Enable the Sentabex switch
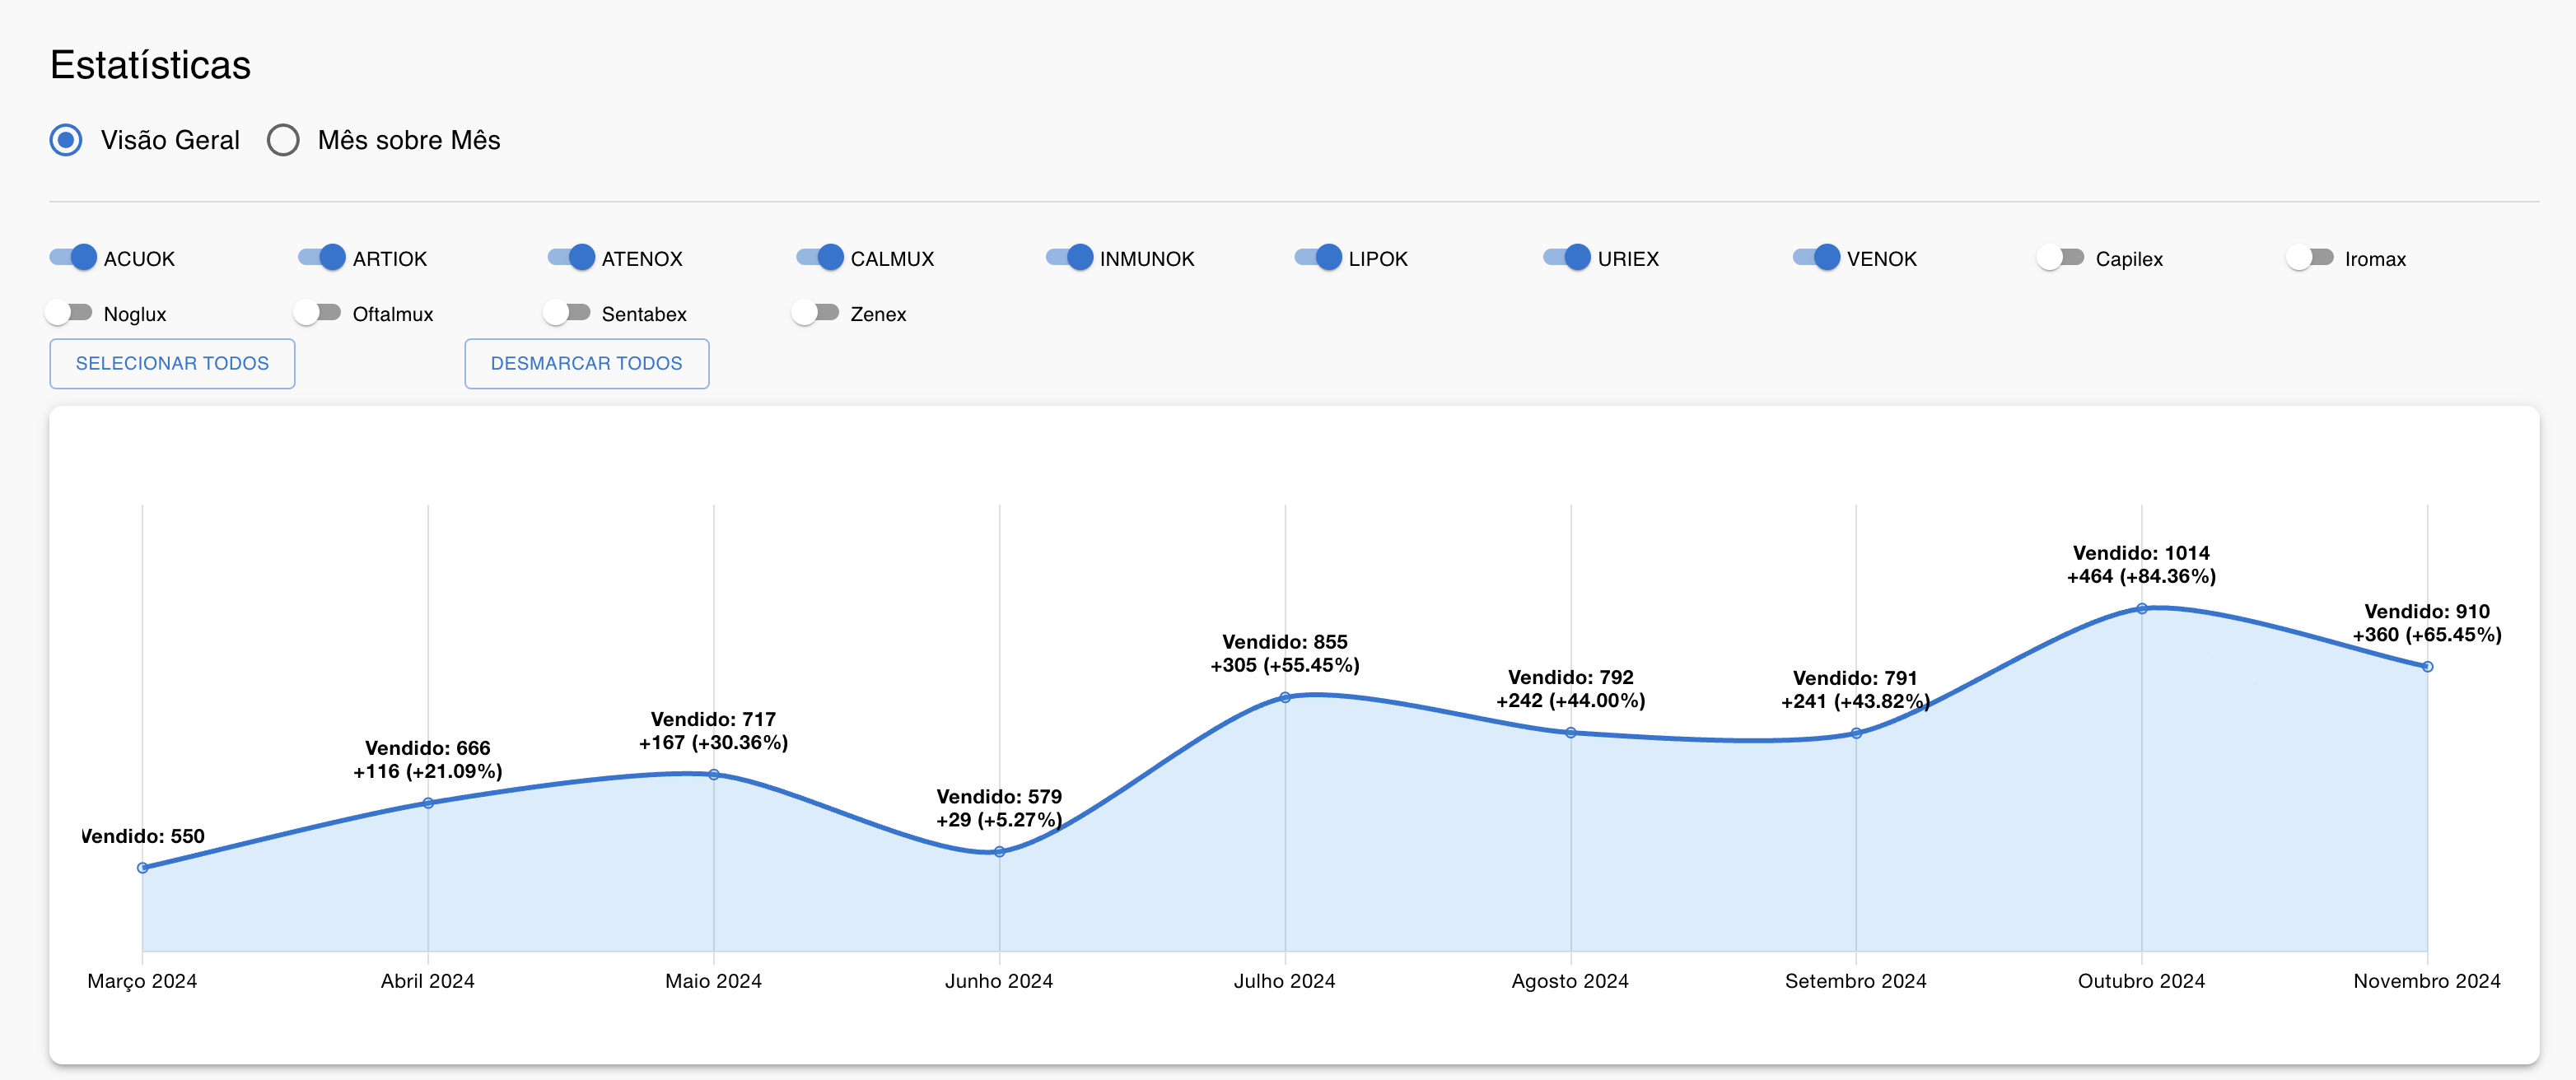 coord(567,313)
